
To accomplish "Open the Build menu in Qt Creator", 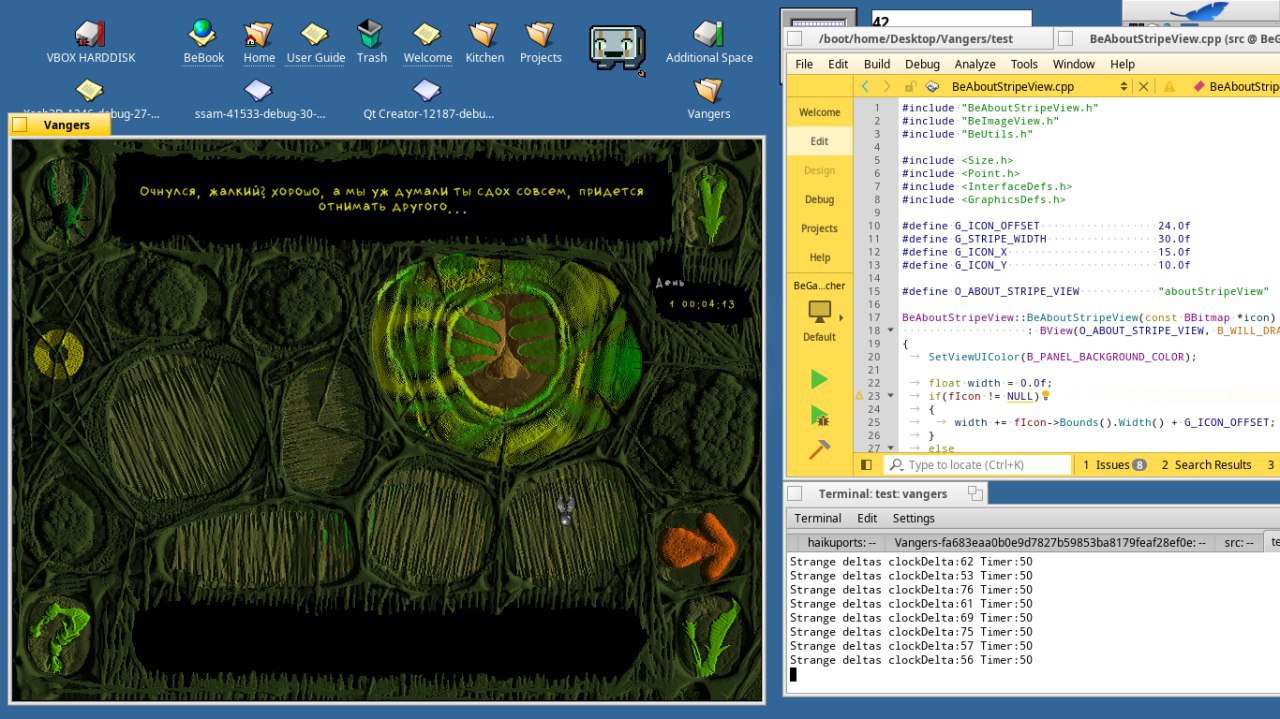I will pyautogui.click(x=877, y=64).
